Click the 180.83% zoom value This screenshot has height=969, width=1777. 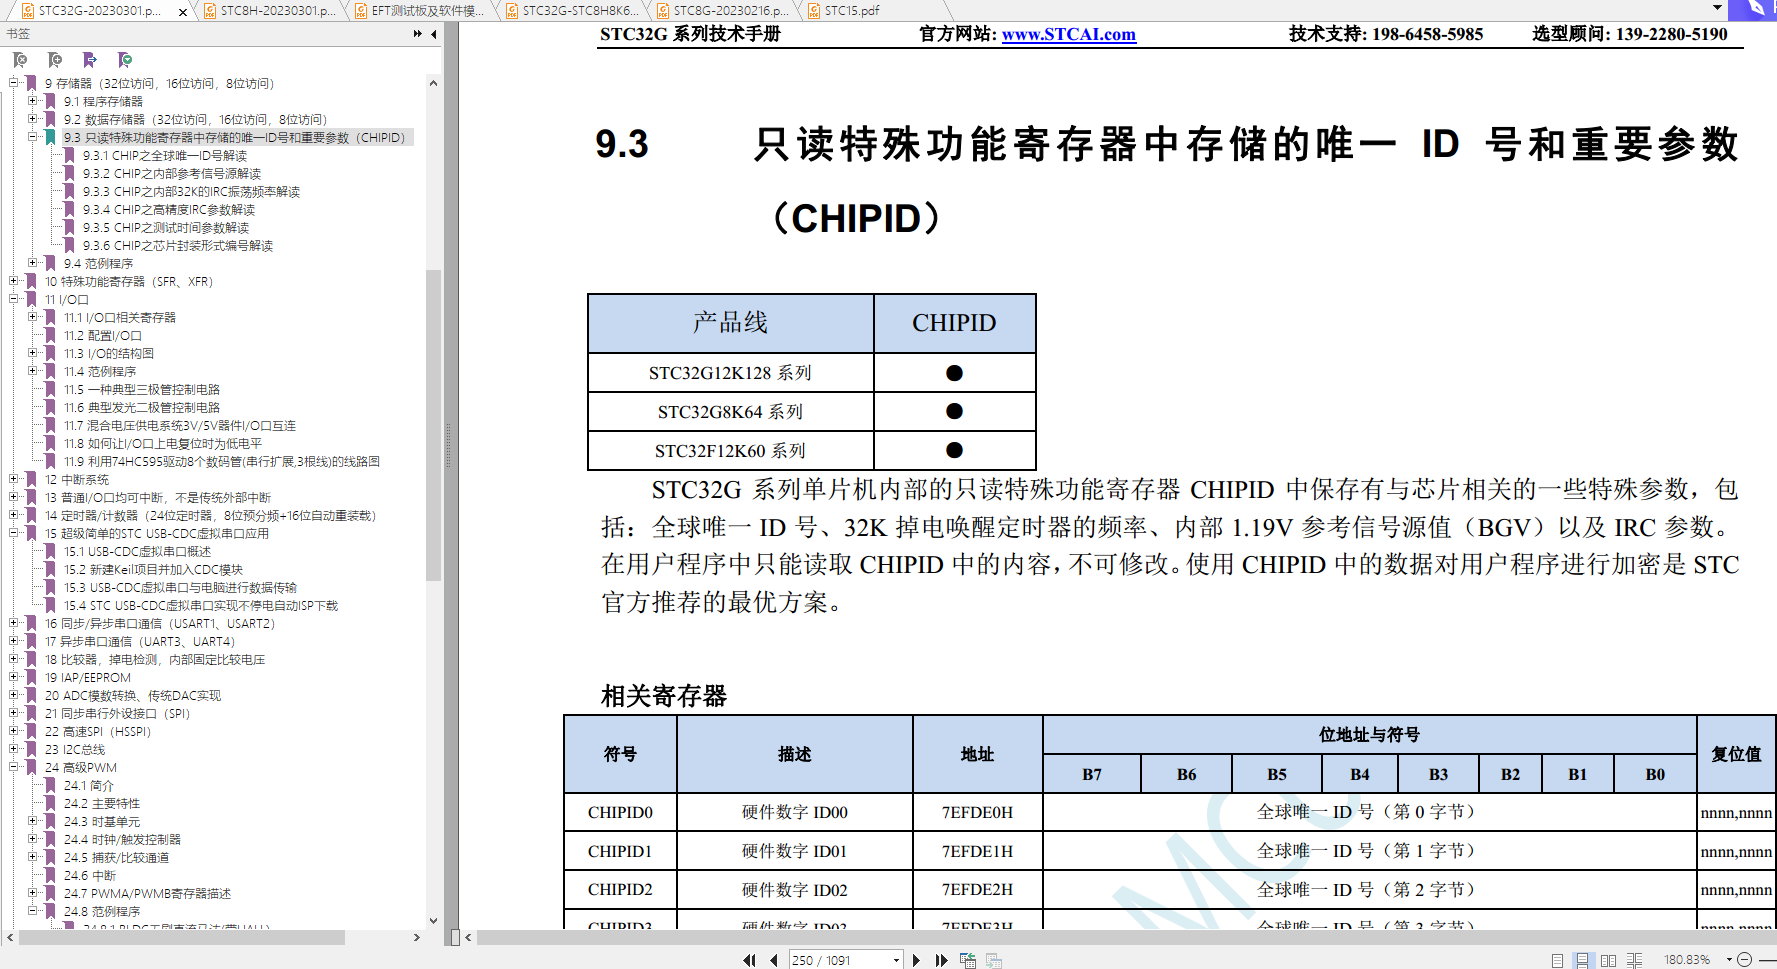(1687, 960)
